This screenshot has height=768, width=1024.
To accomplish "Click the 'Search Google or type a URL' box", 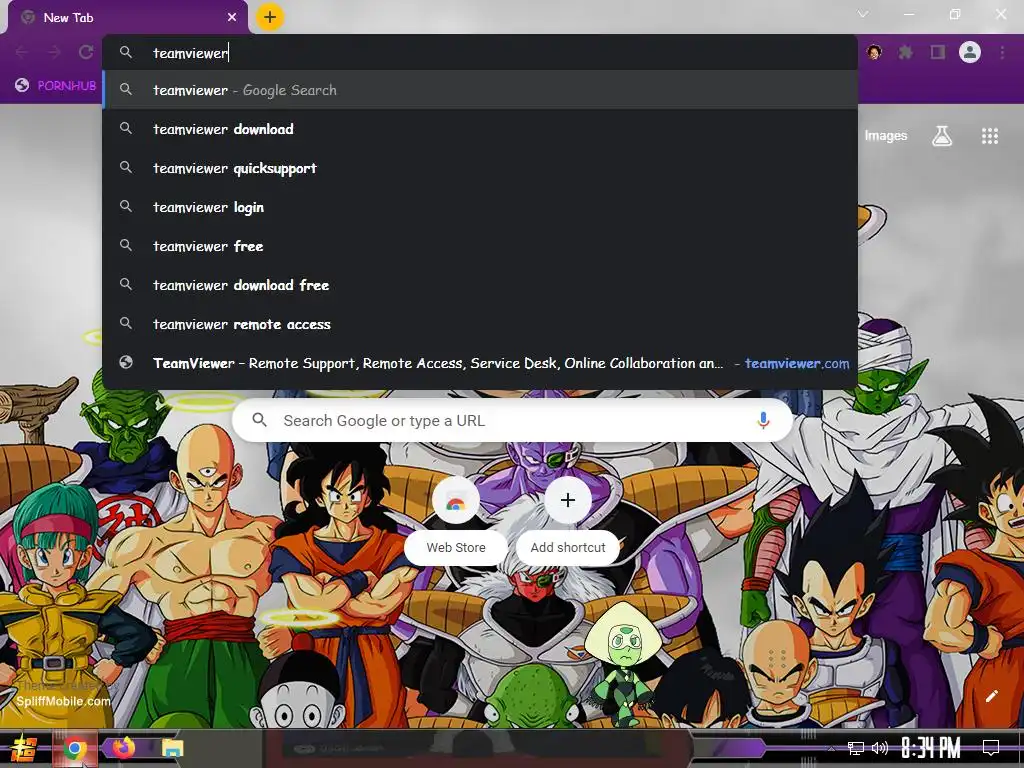I will [513, 421].
